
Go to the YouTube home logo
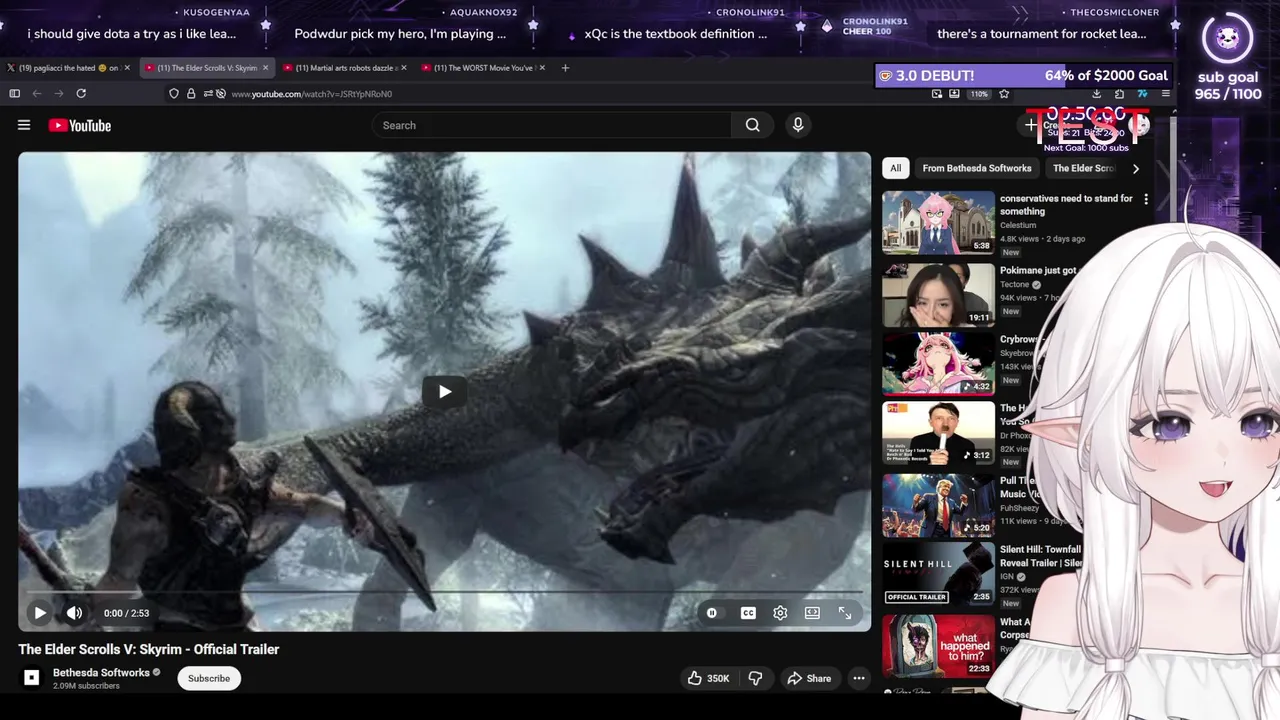point(80,125)
